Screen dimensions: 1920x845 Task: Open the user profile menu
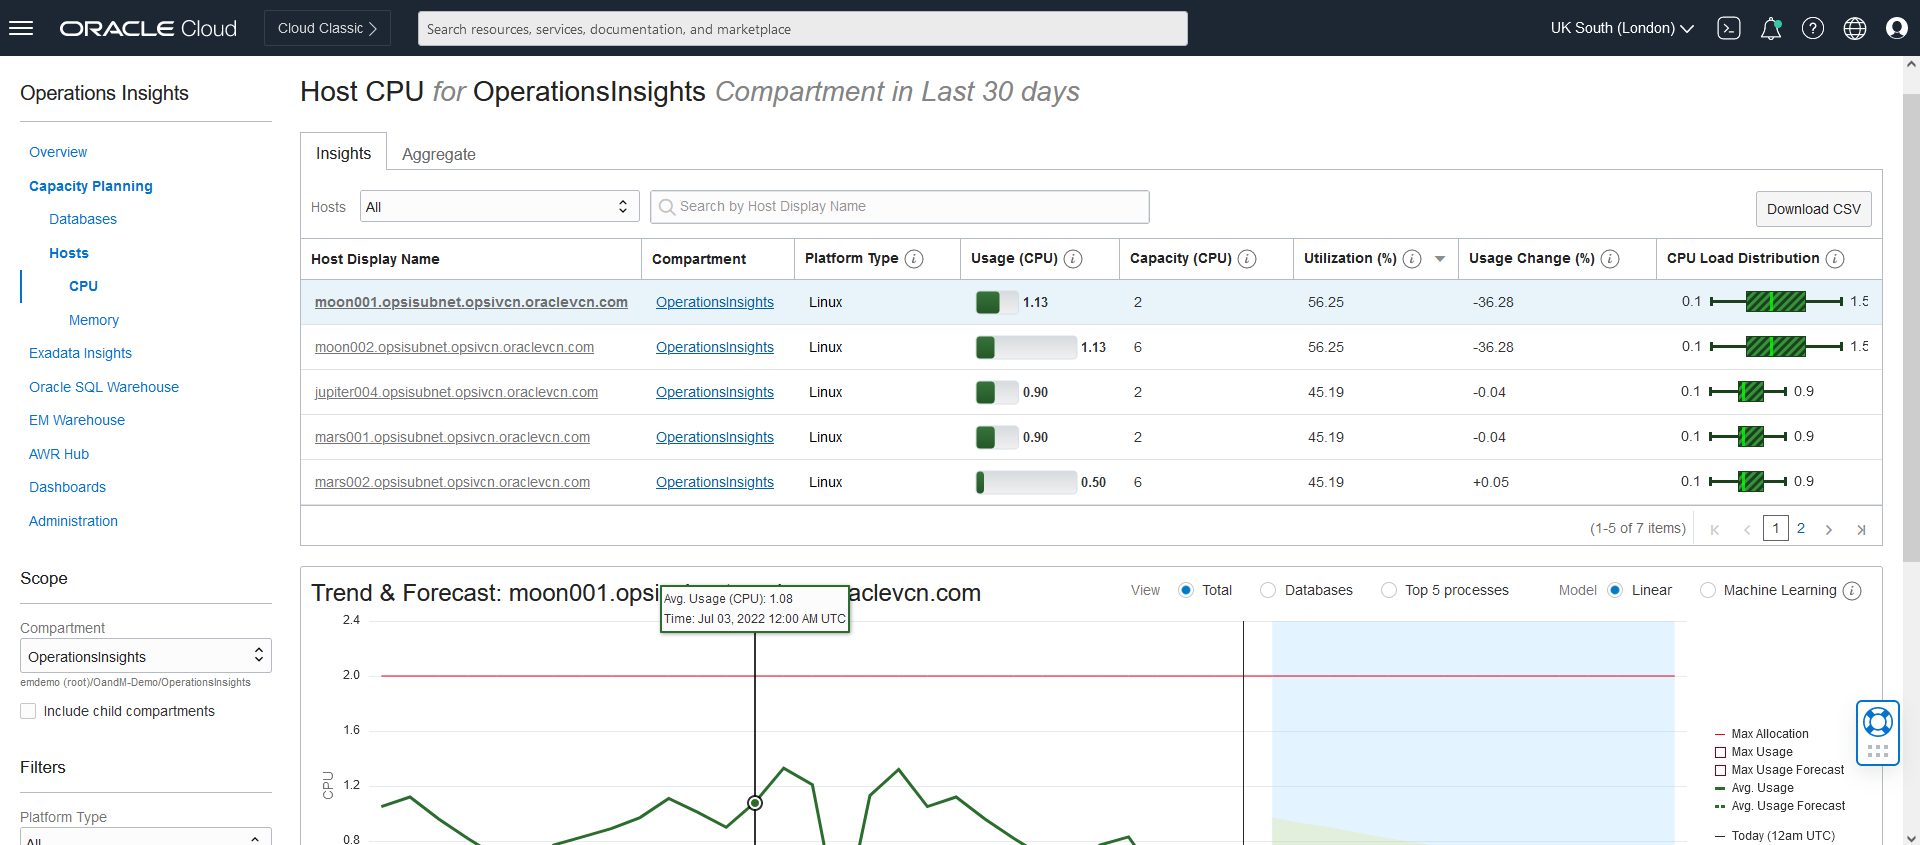coord(1896,28)
